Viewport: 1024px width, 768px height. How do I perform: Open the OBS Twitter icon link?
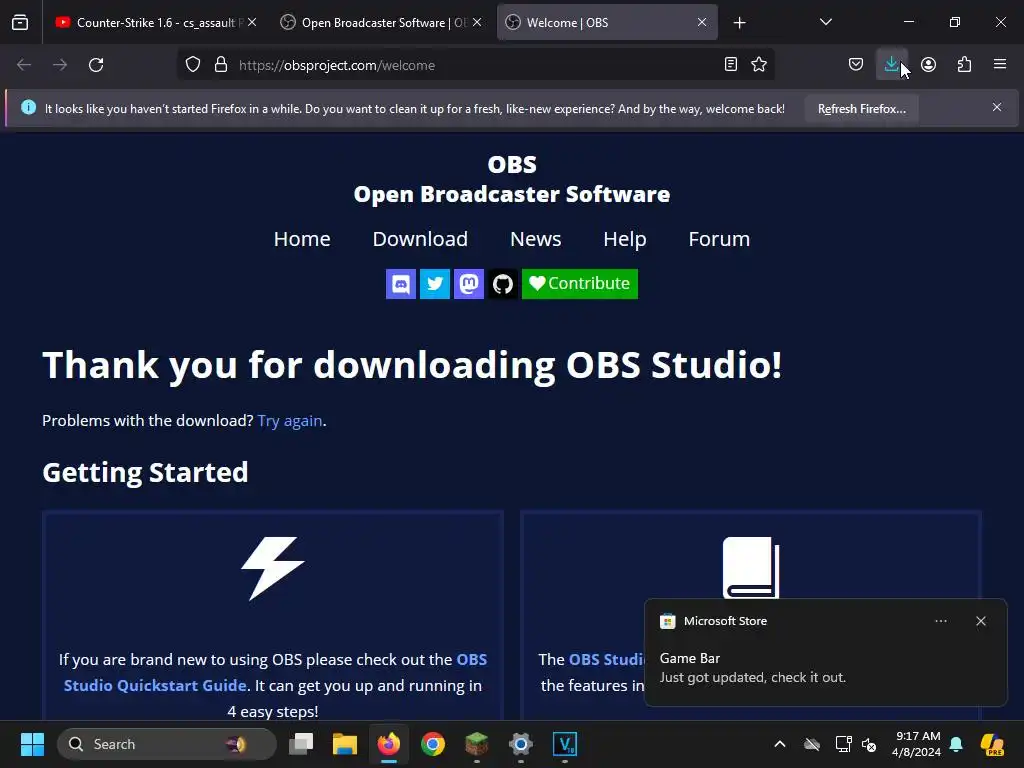(x=434, y=284)
